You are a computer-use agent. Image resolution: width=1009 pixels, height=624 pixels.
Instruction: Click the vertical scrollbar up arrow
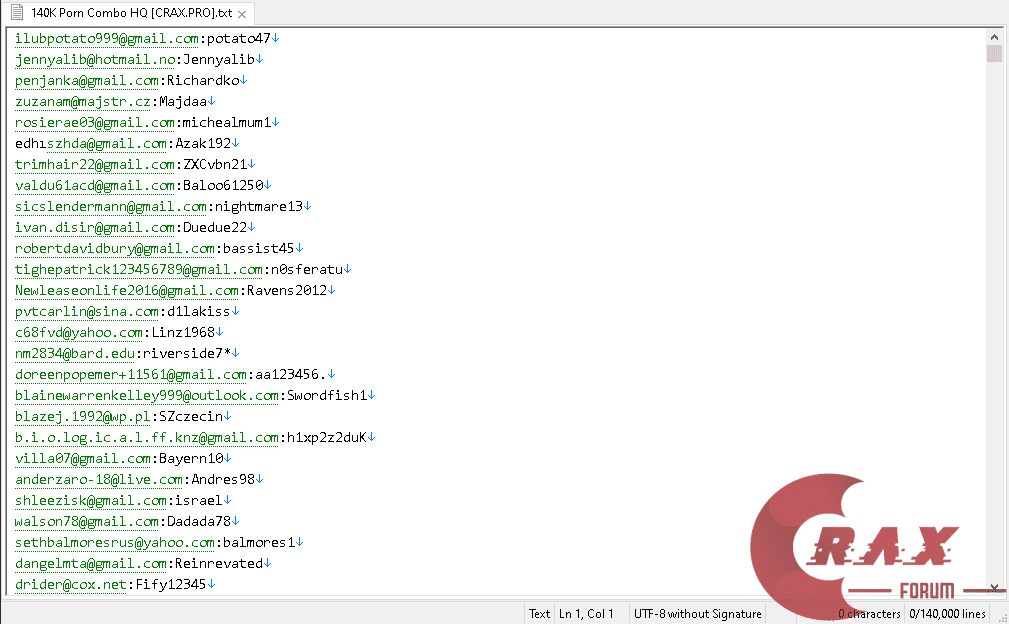click(x=994, y=37)
